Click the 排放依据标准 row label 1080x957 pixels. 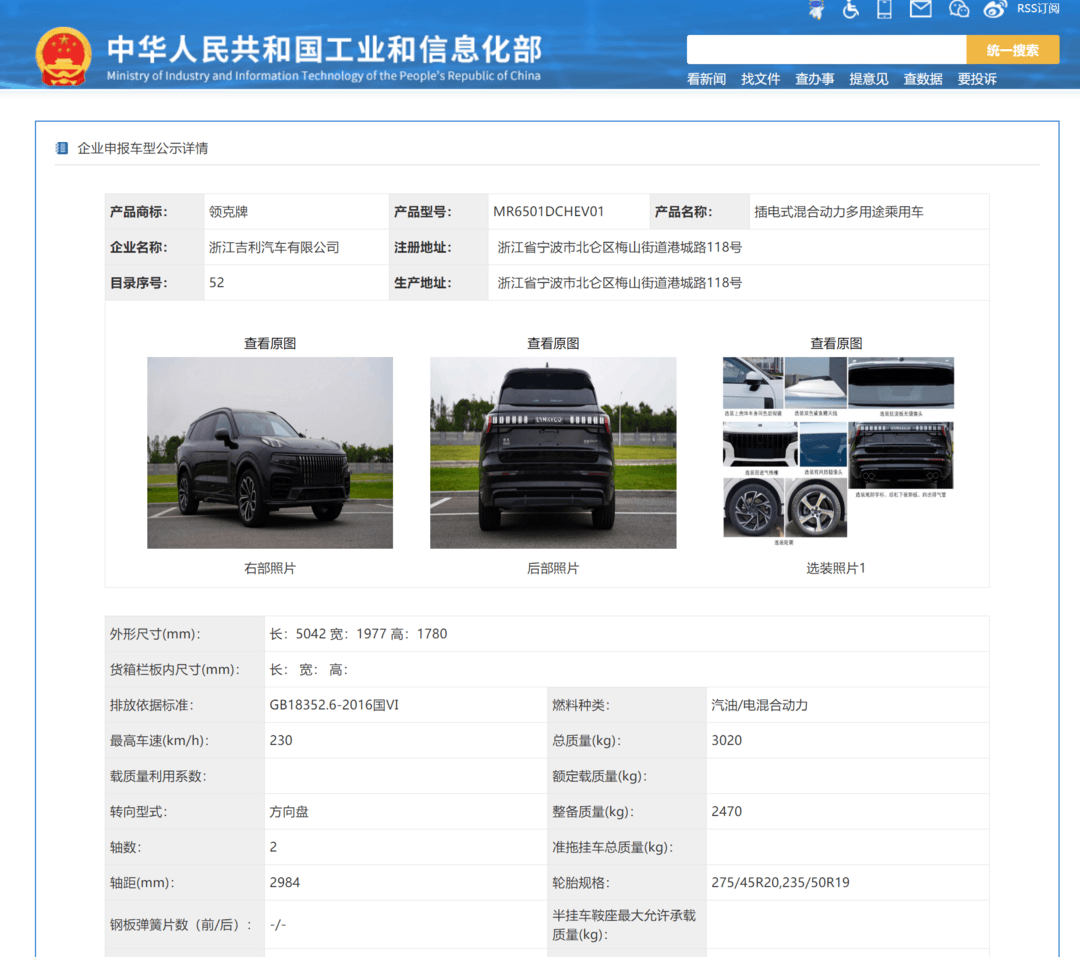[x=152, y=705]
